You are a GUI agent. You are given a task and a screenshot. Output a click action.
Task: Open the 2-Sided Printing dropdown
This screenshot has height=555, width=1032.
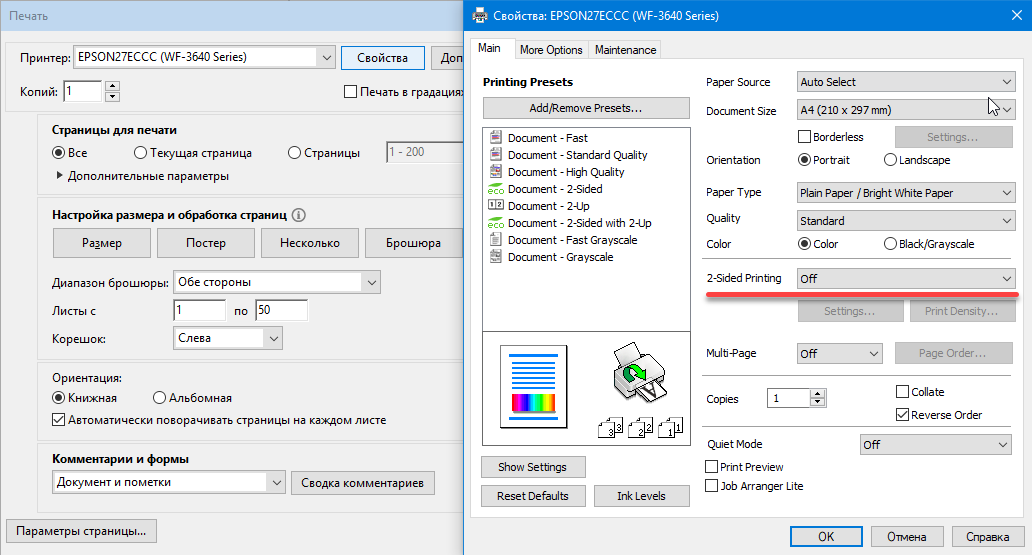pyautogui.click(x=906, y=278)
